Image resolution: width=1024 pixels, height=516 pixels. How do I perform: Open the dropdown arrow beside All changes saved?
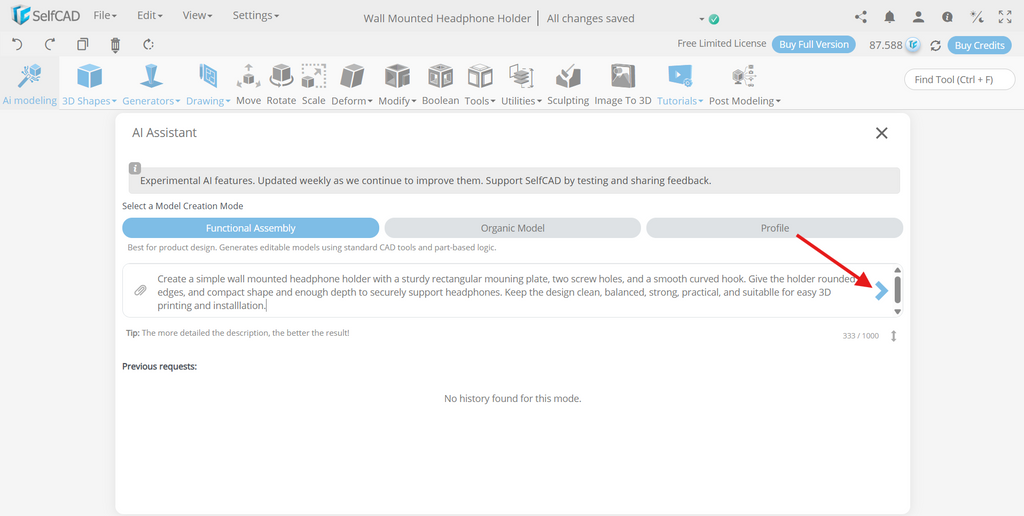tap(702, 19)
